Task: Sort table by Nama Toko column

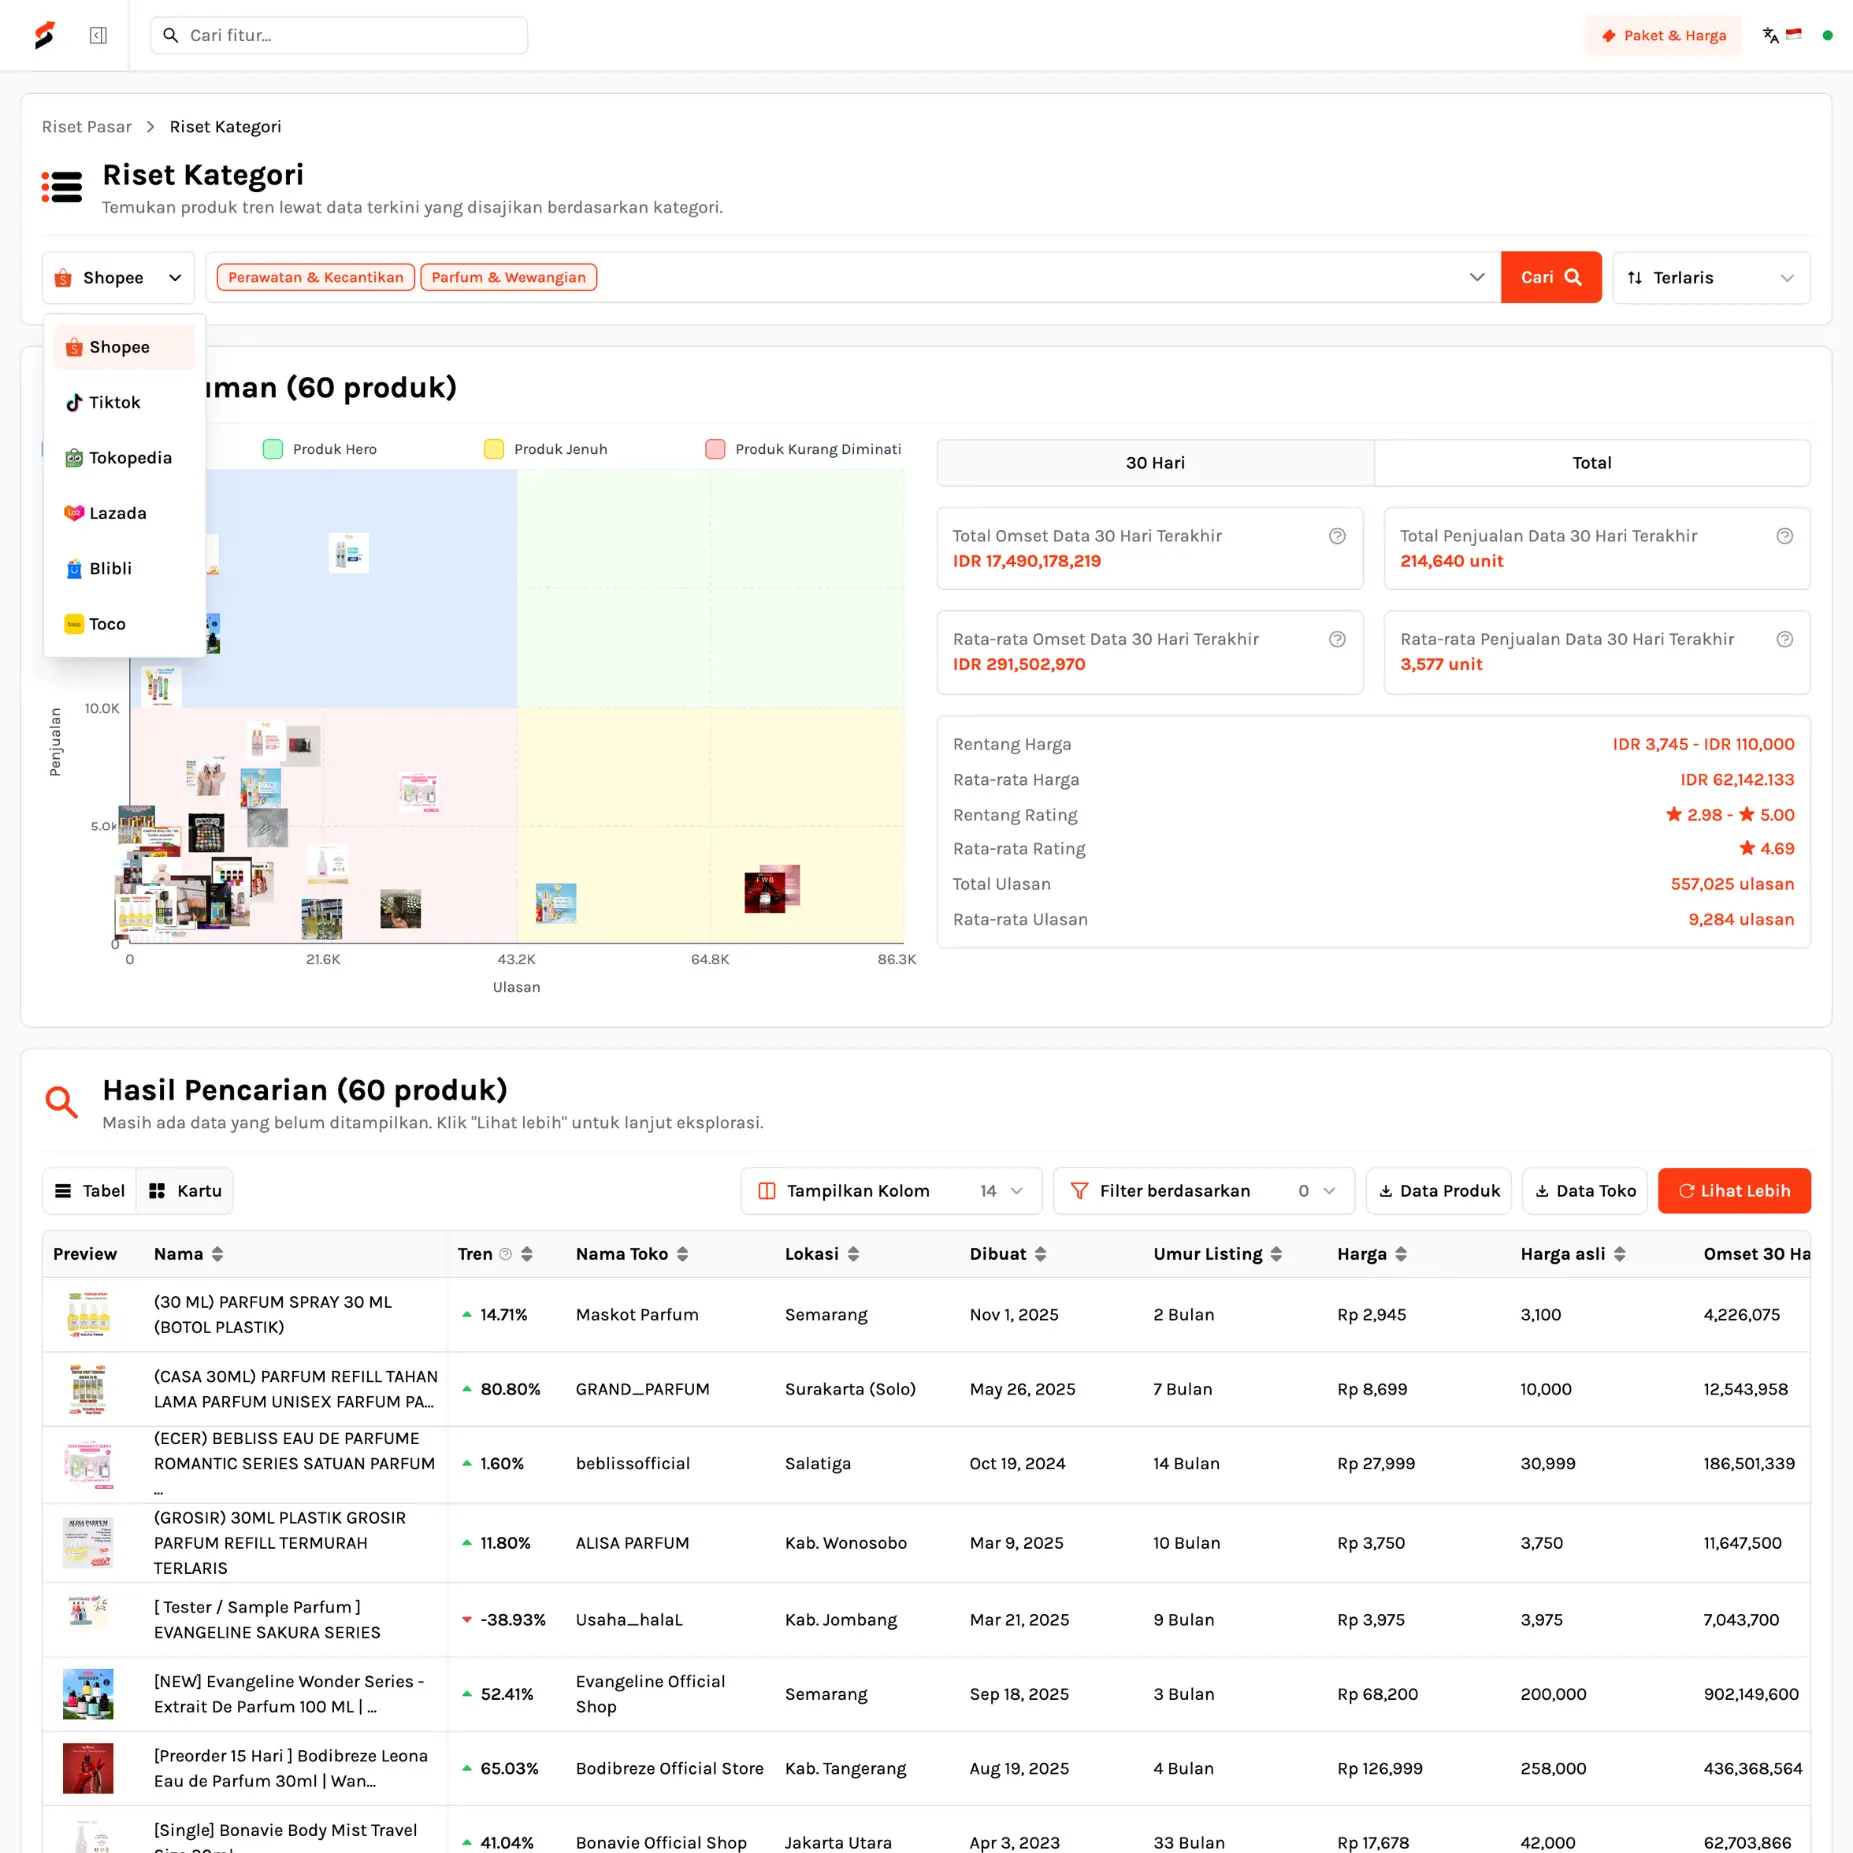Action: pos(682,1254)
